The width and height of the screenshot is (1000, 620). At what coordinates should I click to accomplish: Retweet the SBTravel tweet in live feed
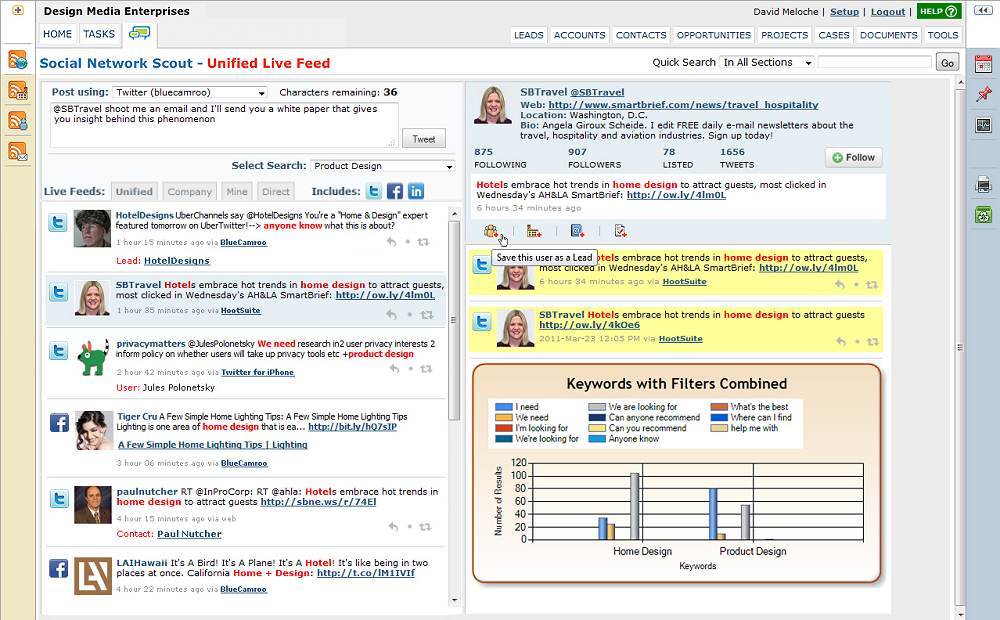[x=427, y=314]
